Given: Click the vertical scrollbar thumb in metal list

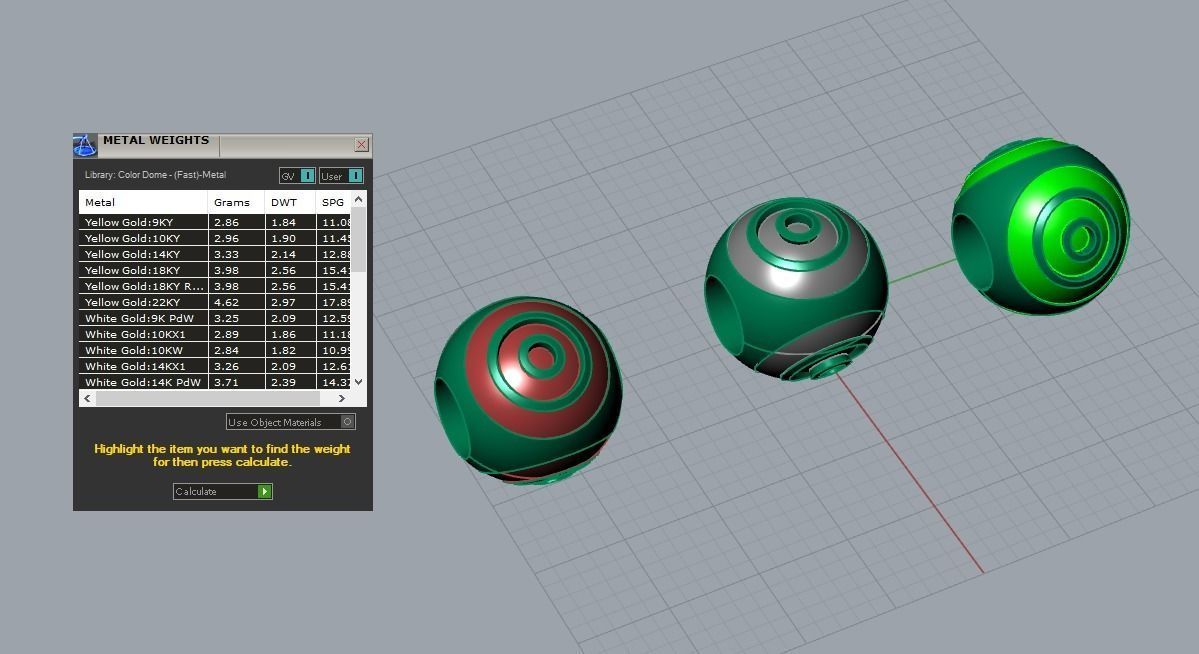Looking at the screenshot, I should (x=359, y=239).
